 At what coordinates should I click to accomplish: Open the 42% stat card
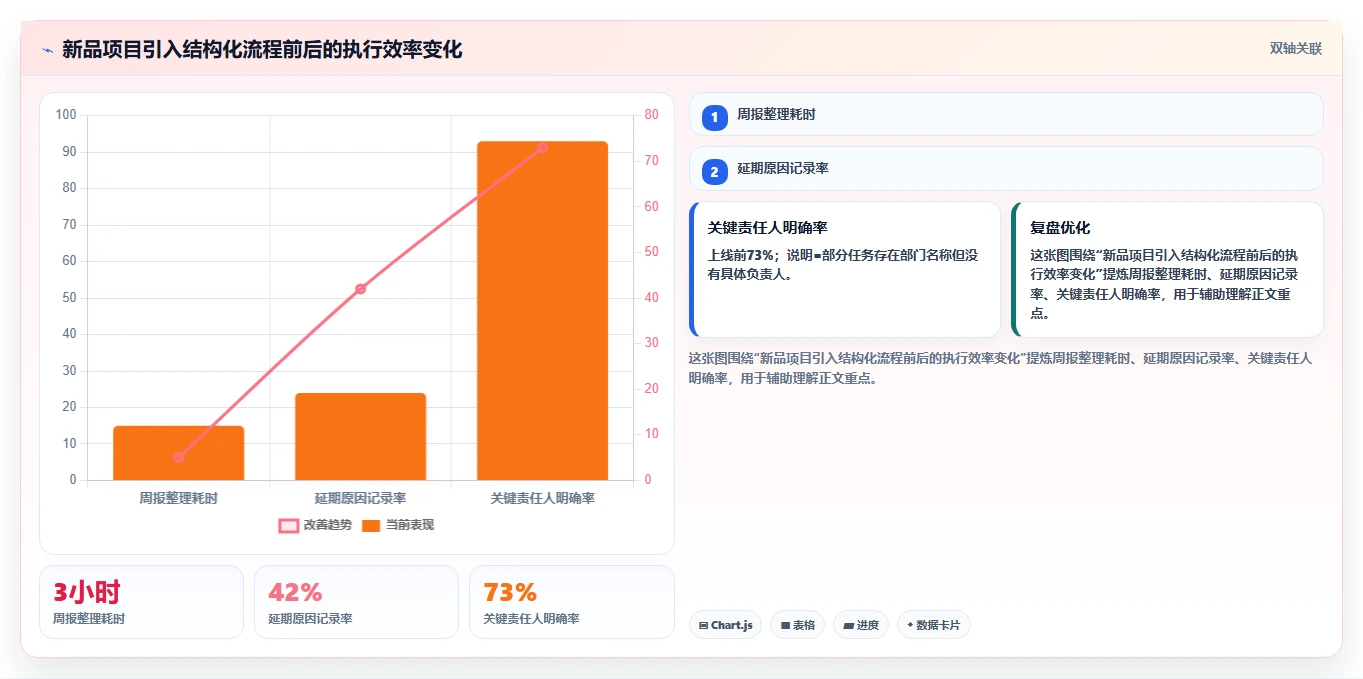click(x=356, y=602)
